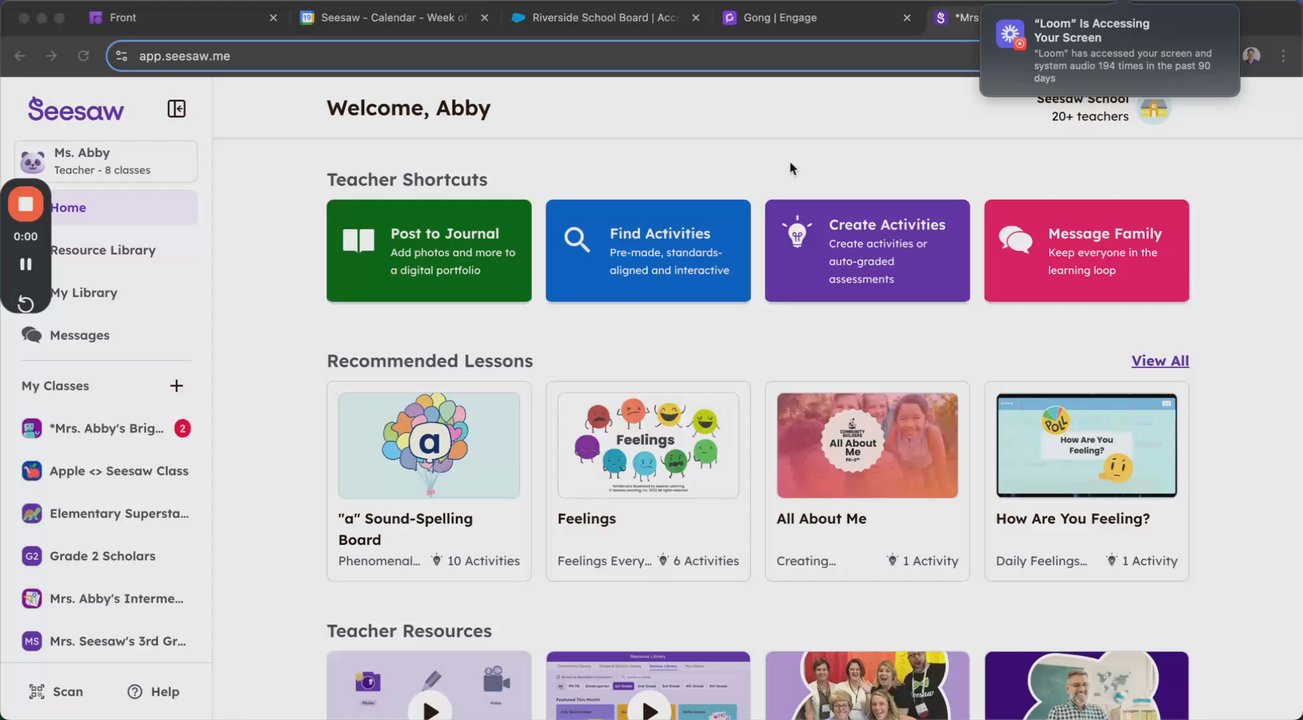Click View All recommended lessons
This screenshot has height=720, width=1303.
click(1160, 361)
